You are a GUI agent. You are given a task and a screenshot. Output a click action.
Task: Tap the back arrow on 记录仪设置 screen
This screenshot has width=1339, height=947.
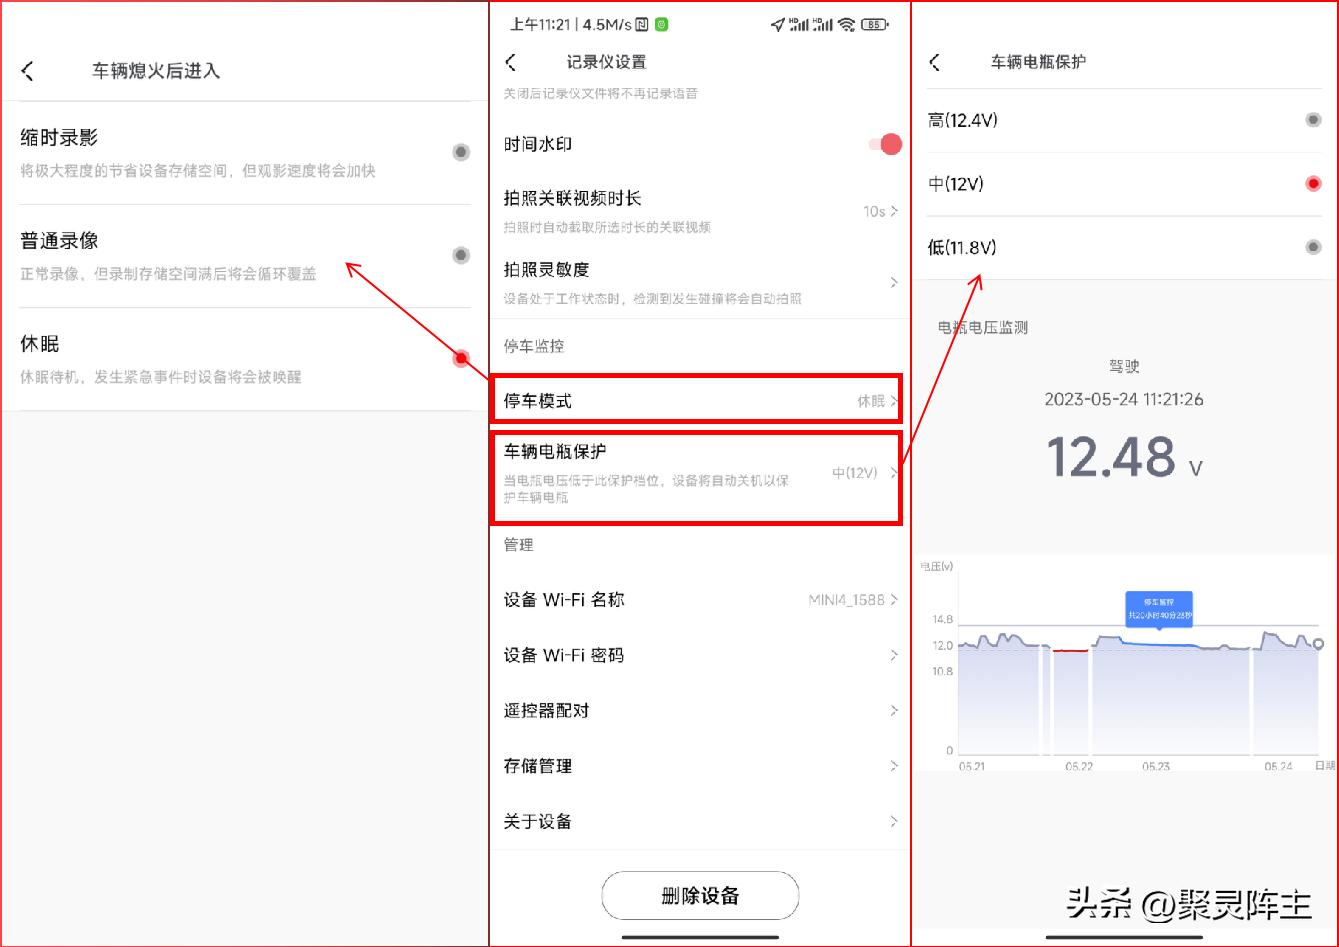(511, 61)
